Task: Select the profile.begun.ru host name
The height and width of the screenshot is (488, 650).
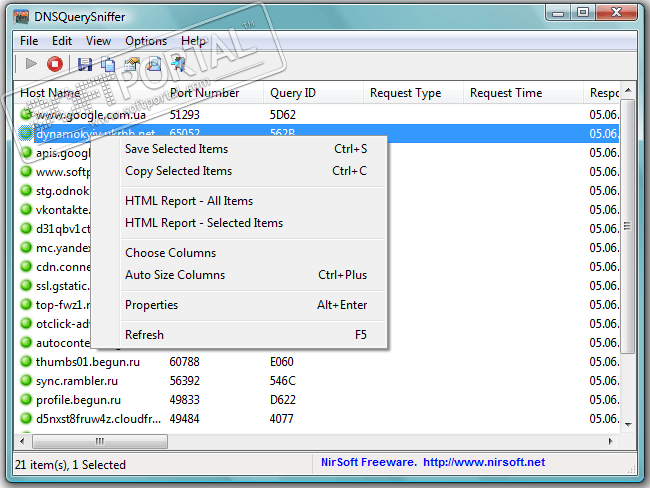Action: click(x=78, y=400)
